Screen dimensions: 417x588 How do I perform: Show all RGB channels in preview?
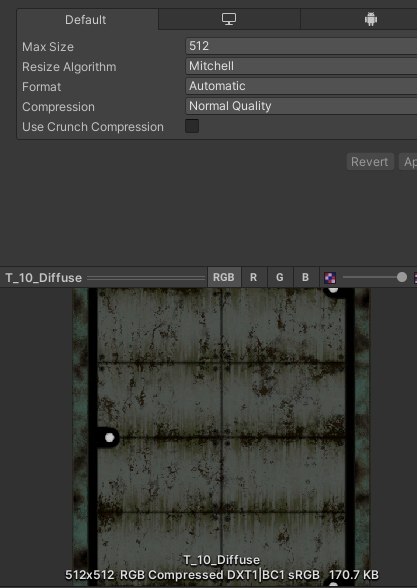(x=224, y=278)
